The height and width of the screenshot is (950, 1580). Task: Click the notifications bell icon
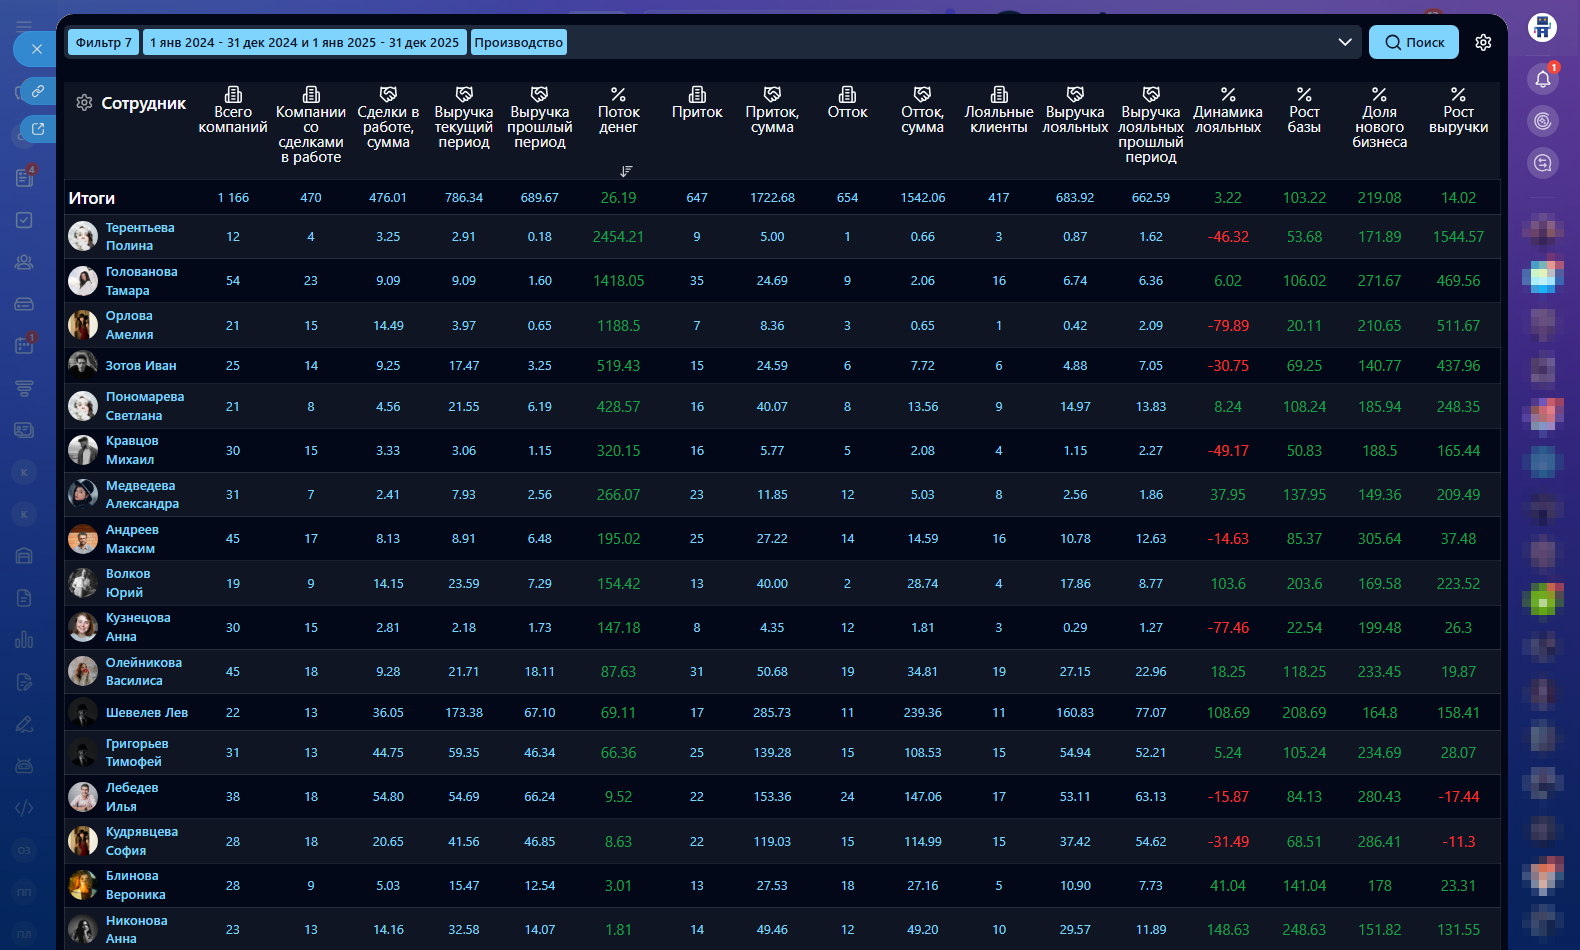1543,79
